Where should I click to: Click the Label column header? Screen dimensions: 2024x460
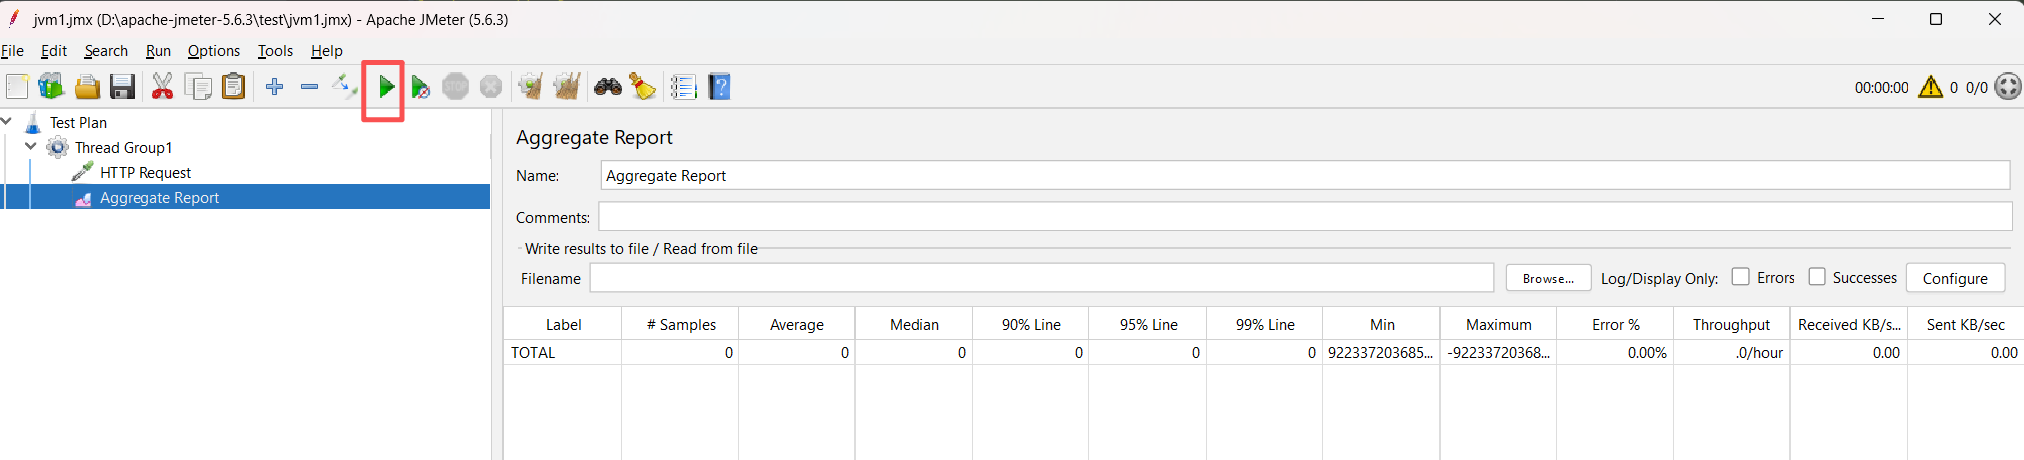[x=563, y=324]
